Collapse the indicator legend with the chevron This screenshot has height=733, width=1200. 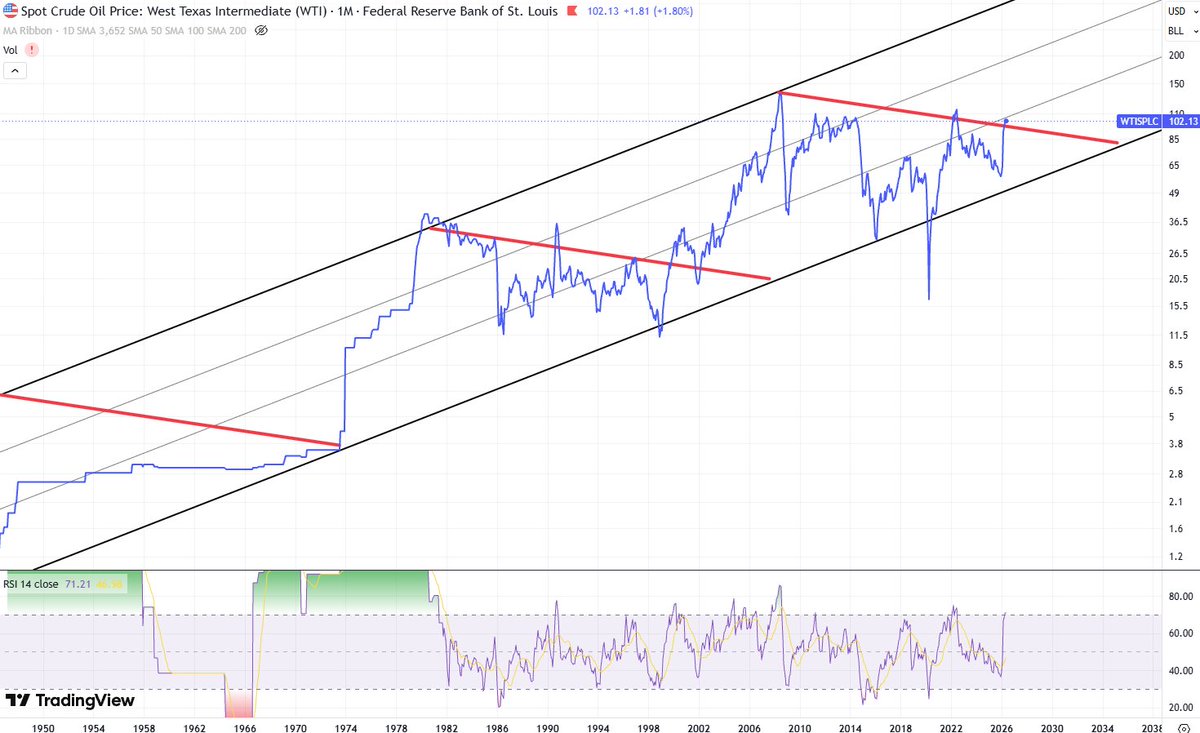click(15, 71)
